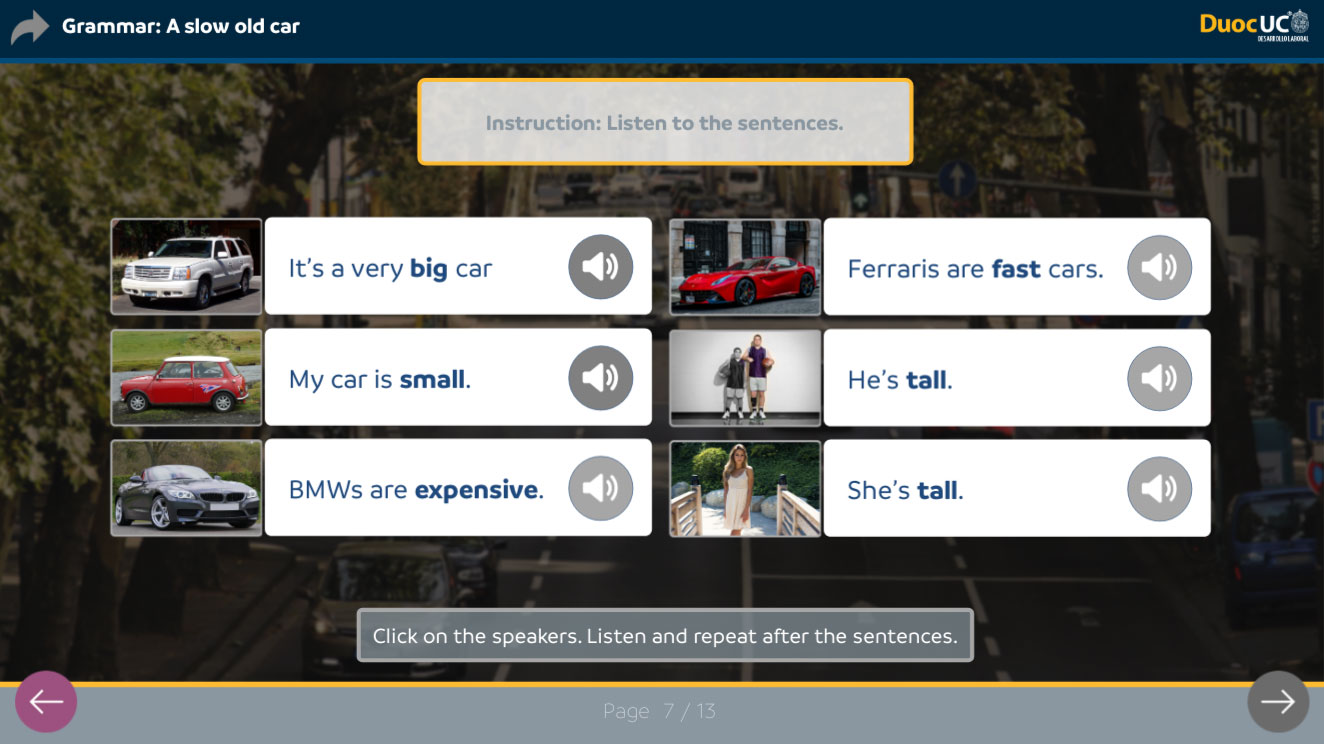Click the "Ferraris are fast cars." sentence
This screenshot has height=744, width=1324.
[x=975, y=268]
